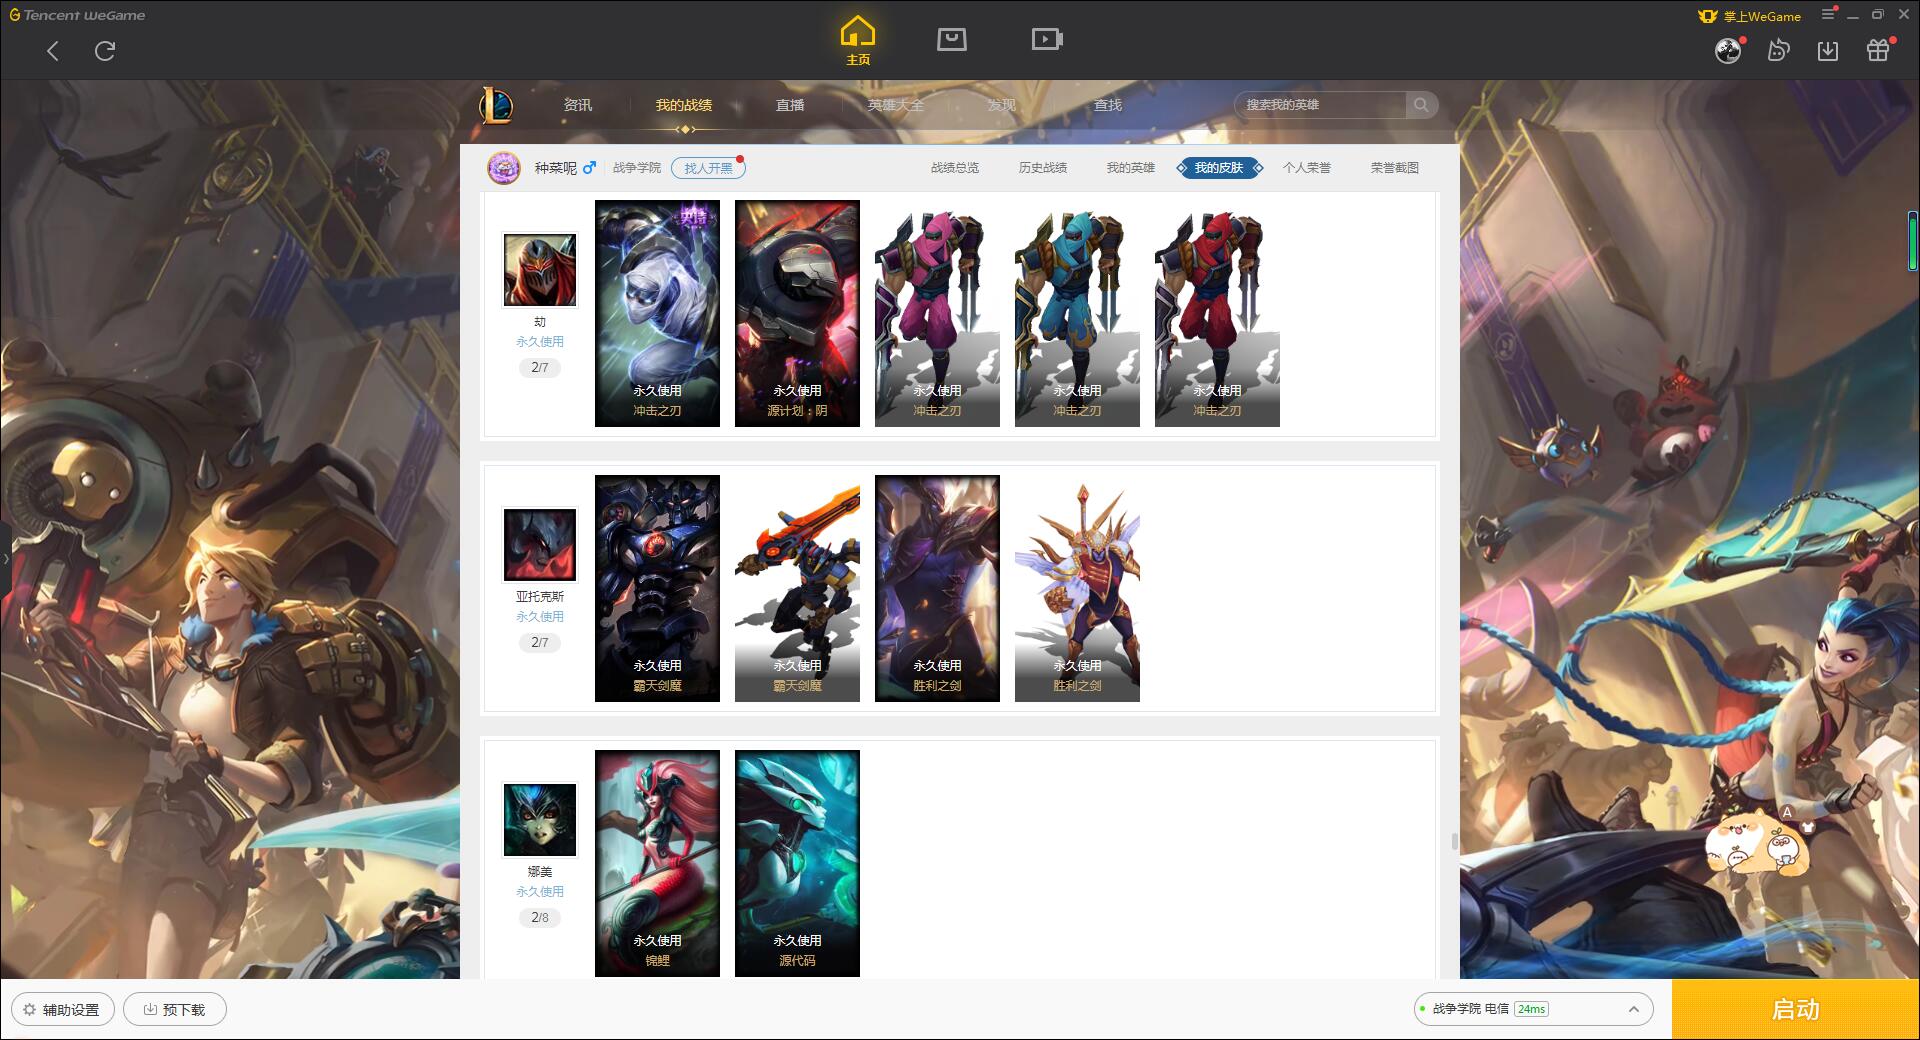Open the 主页 home icon

pos(857,41)
